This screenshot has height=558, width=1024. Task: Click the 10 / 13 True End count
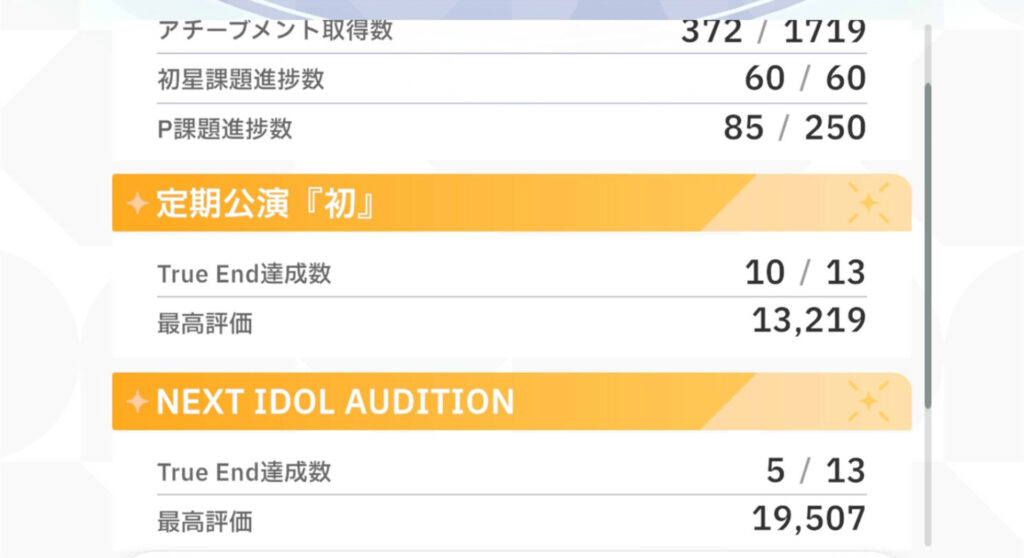click(x=805, y=273)
